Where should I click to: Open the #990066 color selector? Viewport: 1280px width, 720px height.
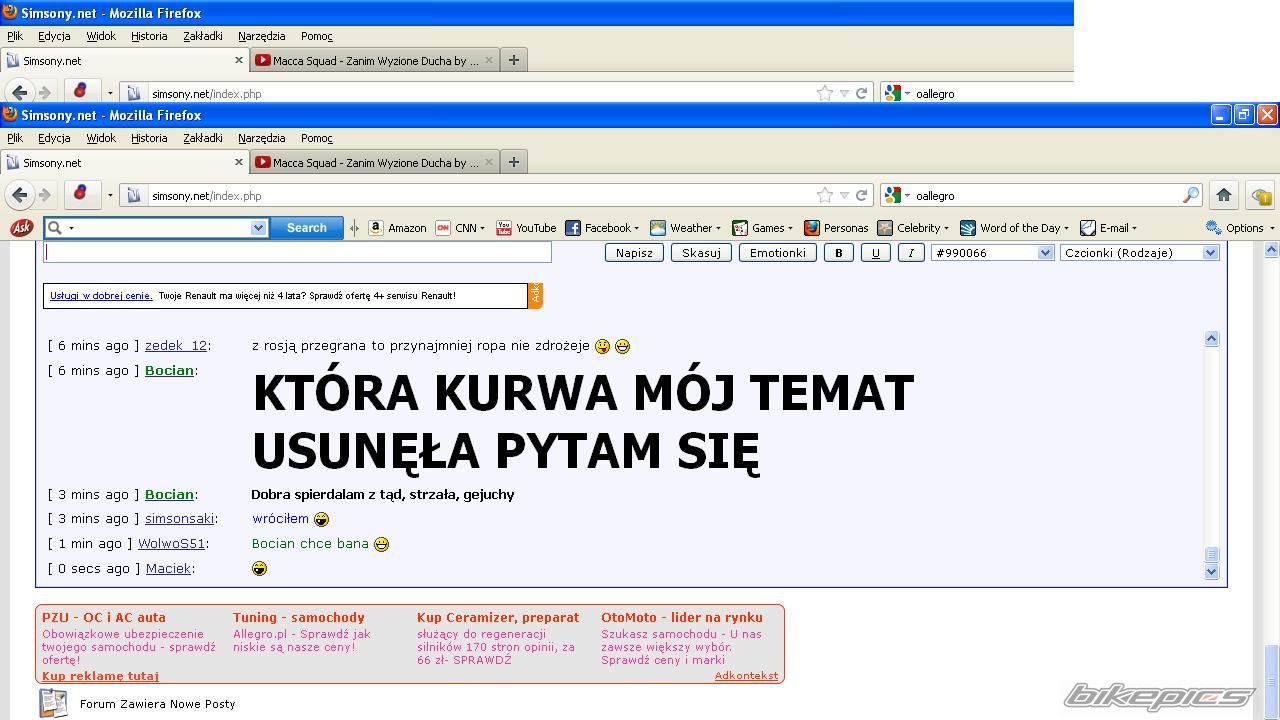[x=992, y=253]
